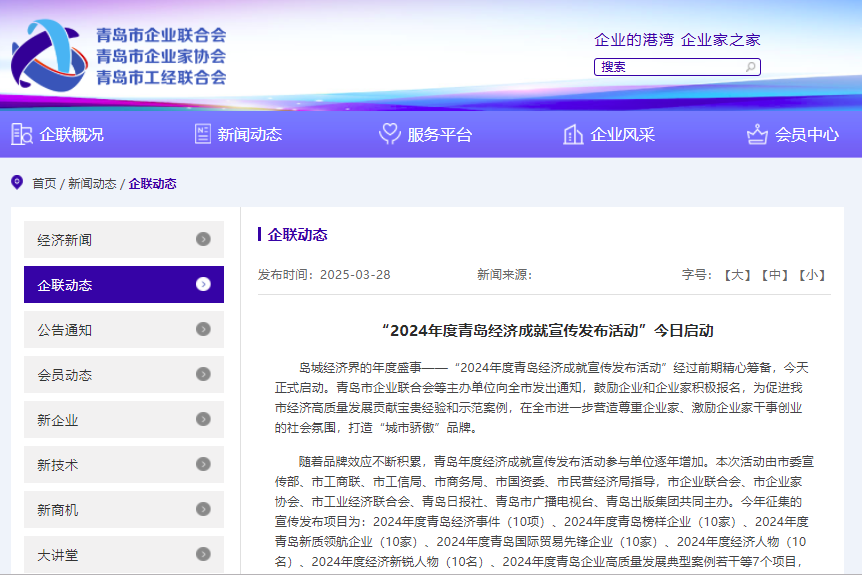Expand 公告通知 arrow in sidebar
Viewport: 862px width, 575px height.
[203, 329]
